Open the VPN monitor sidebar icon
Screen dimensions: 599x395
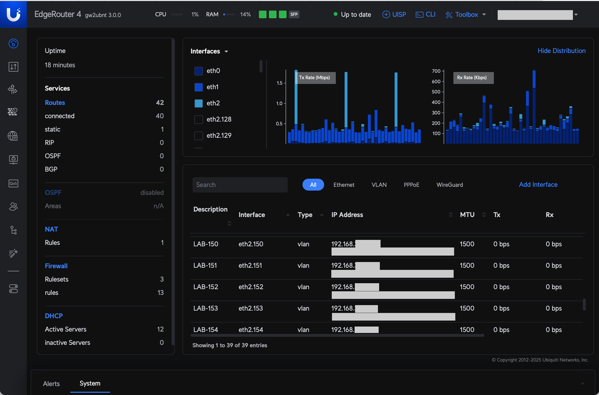pos(13,160)
